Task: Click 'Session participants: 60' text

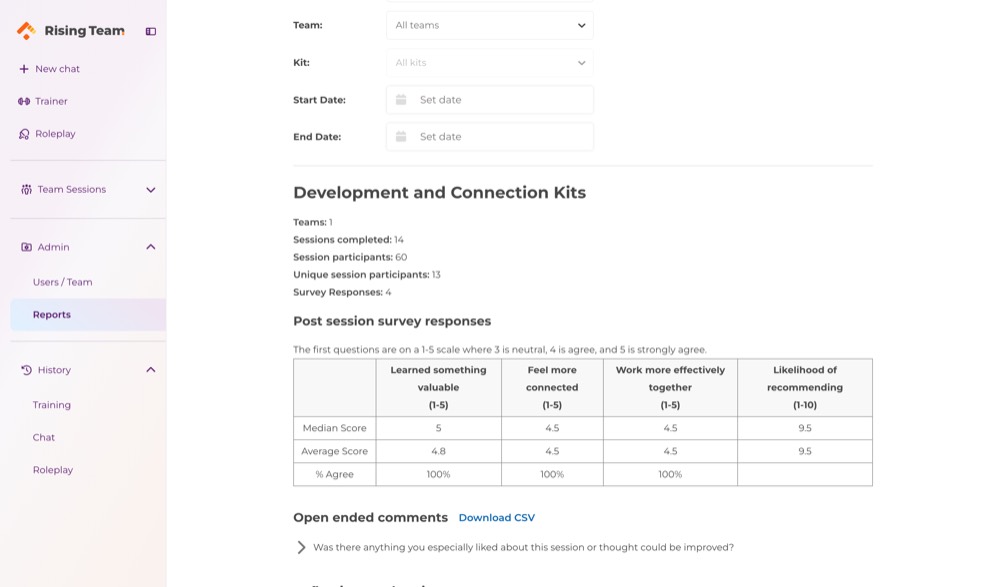Action: 350,257
